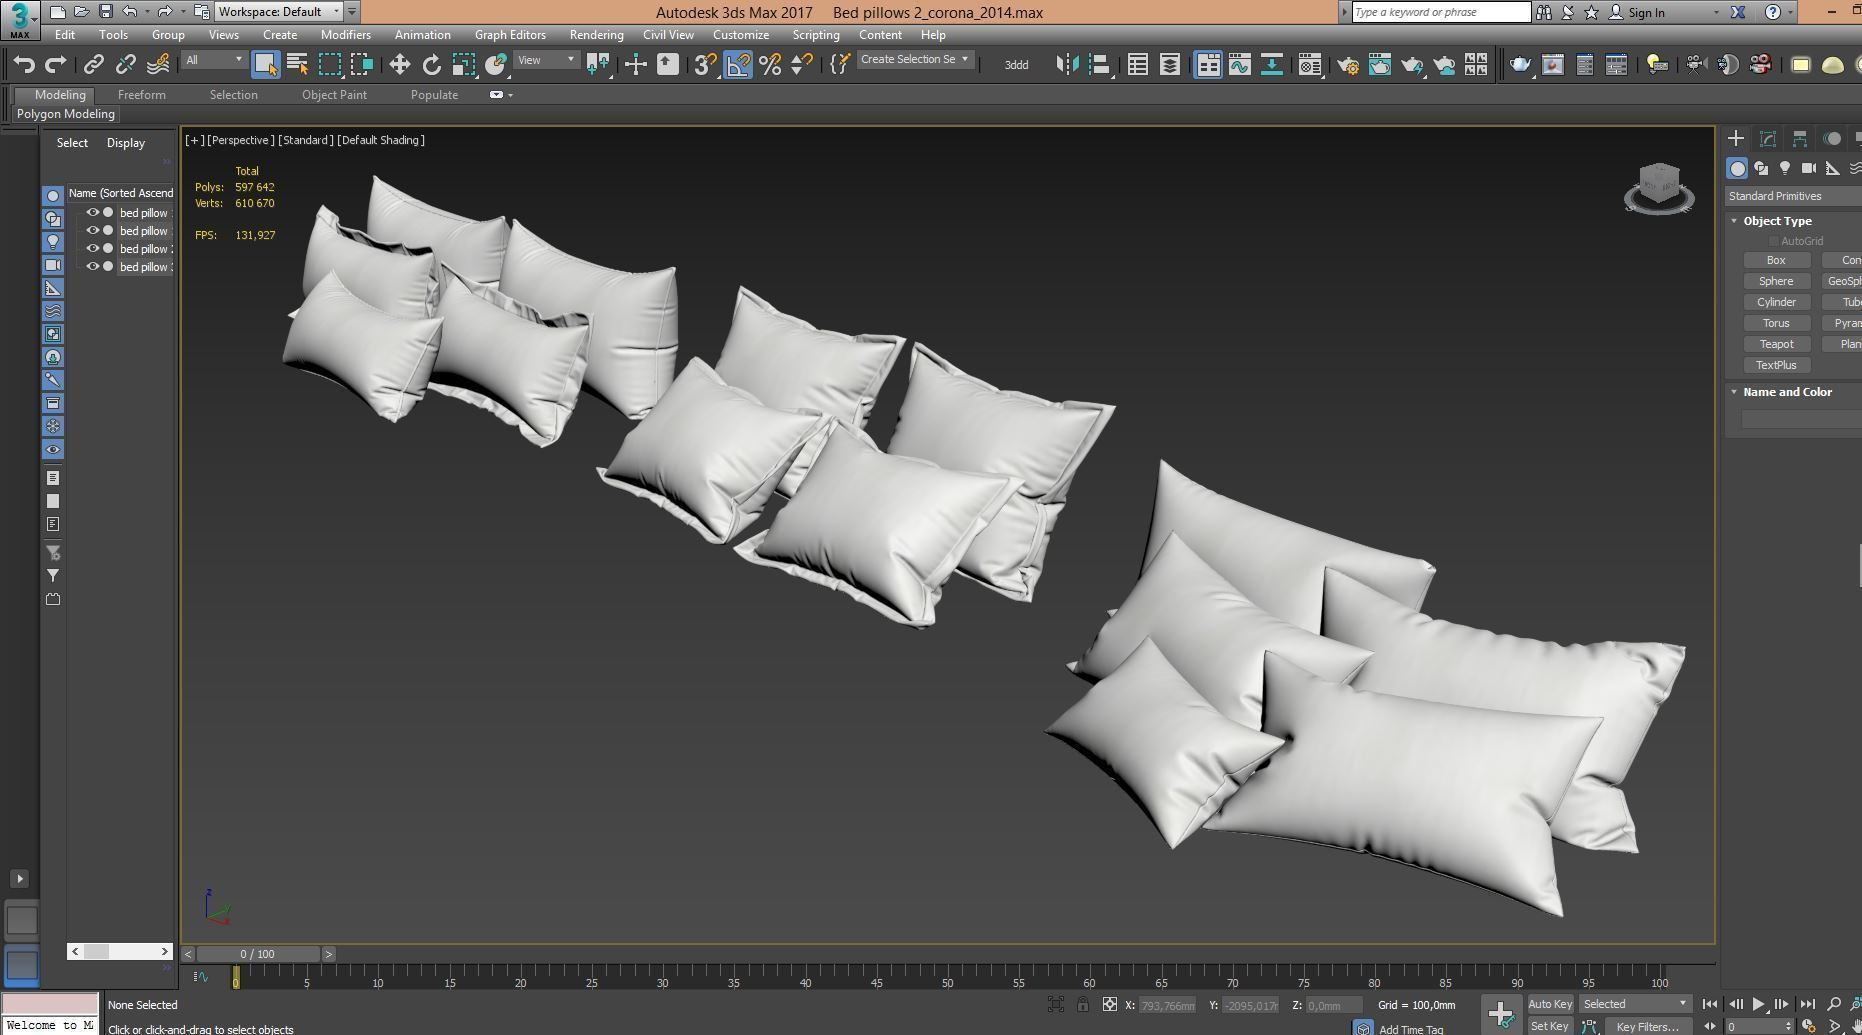The height and width of the screenshot is (1035, 1862).
Task: Toggle Selection Lock in status bar
Action: [1083, 1004]
